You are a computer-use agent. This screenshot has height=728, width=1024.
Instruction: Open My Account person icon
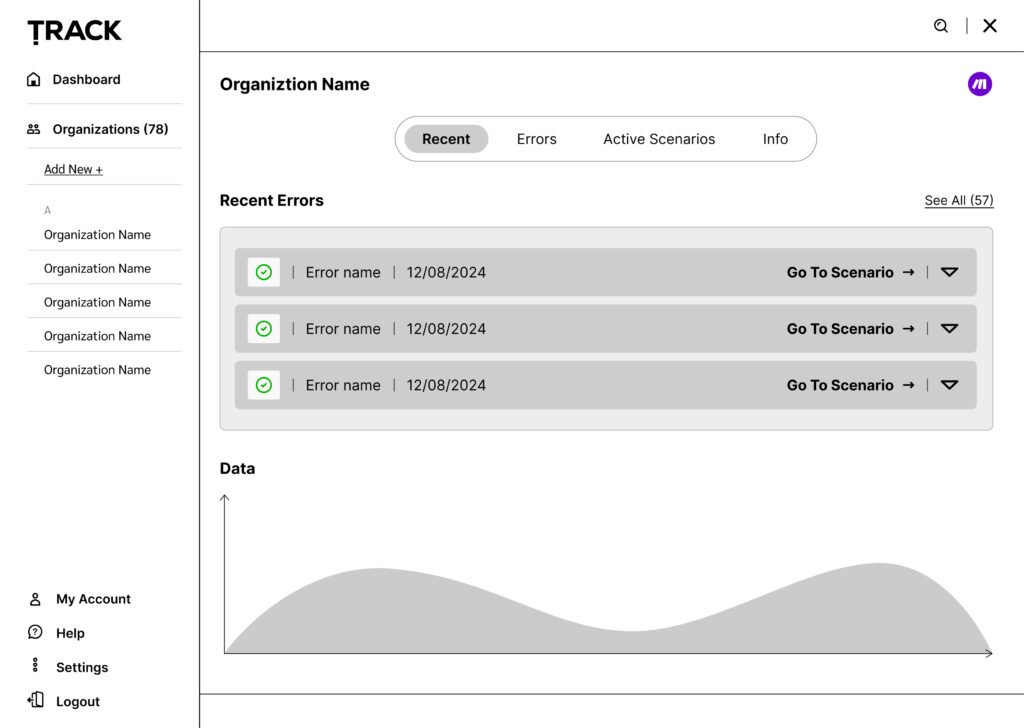click(35, 599)
